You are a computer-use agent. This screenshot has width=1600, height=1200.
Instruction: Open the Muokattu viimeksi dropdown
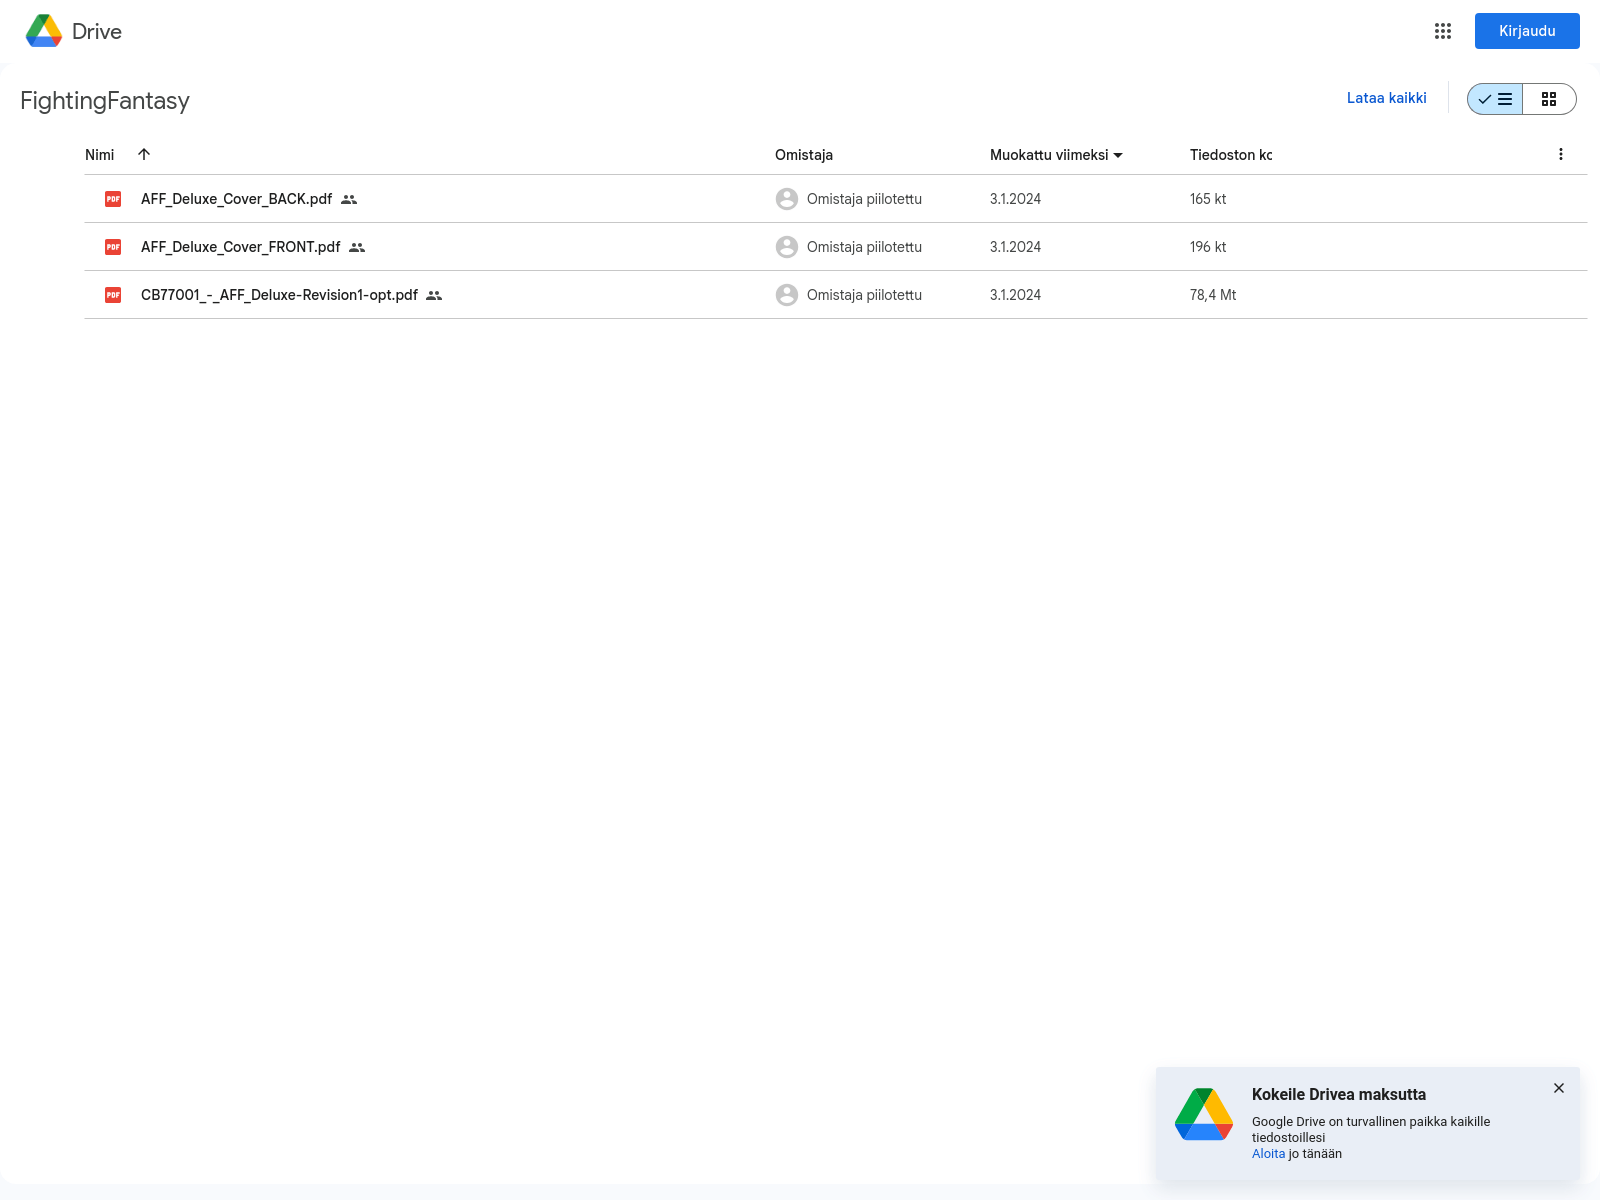(1056, 155)
